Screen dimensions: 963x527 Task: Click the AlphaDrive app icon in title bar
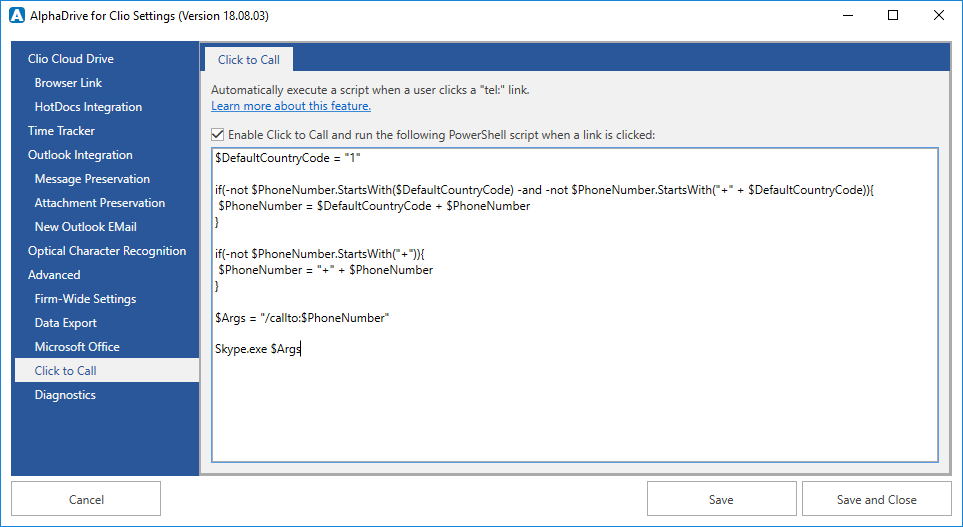pyautogui.click(x=16, y=16)
